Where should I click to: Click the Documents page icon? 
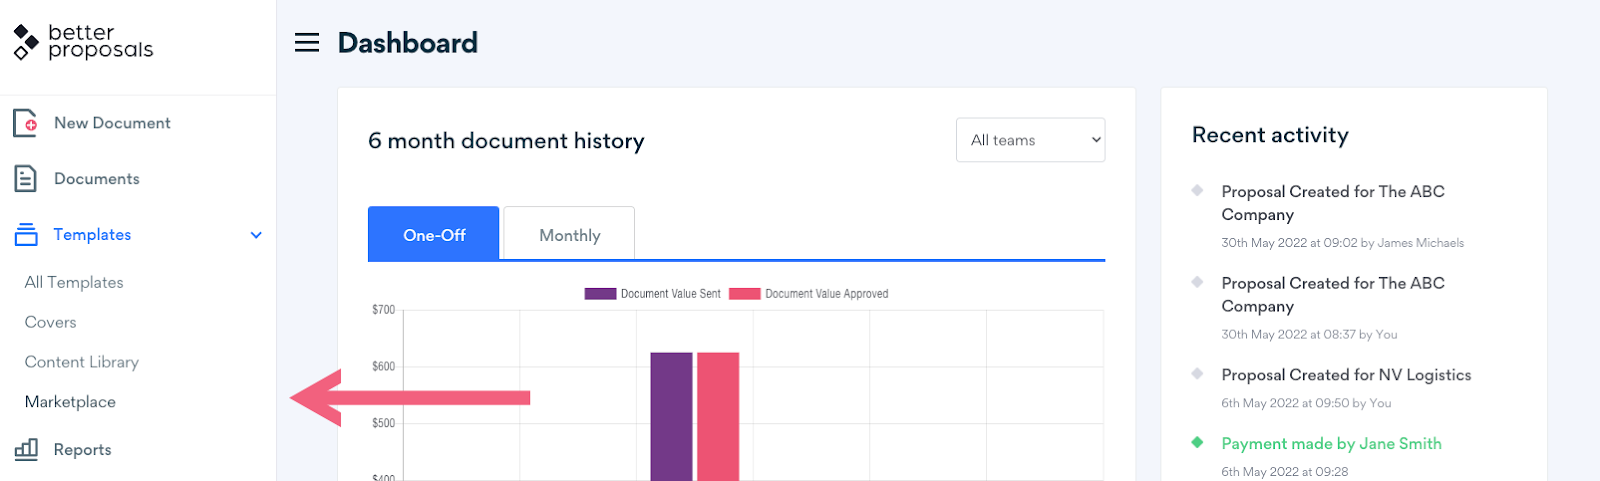[26, 179]
